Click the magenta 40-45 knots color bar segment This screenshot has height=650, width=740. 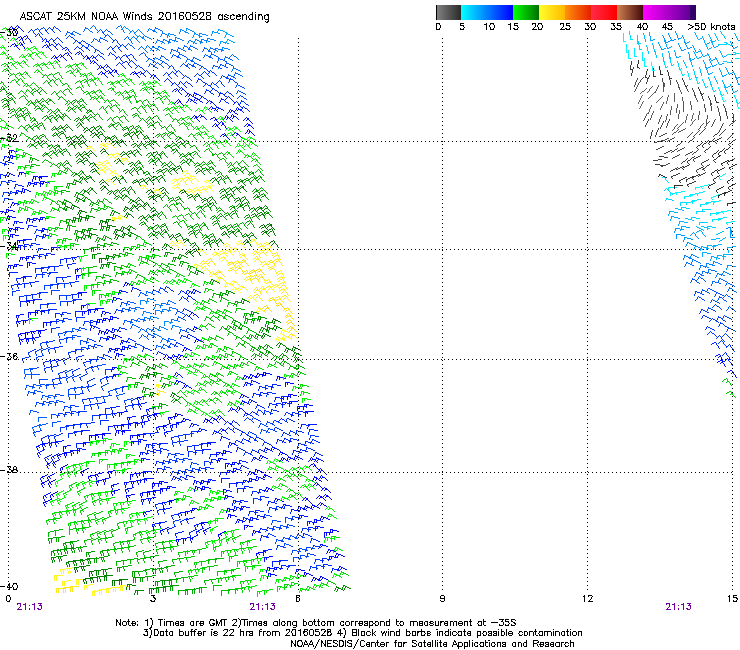[x=656, y=12]
